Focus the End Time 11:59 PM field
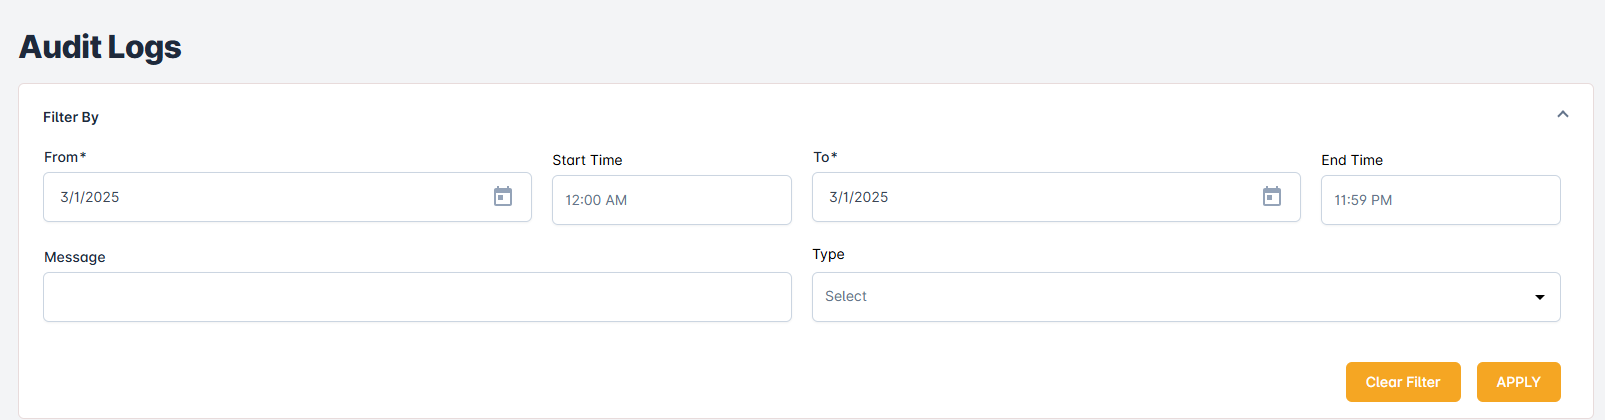Image resolution: width=1605 pixels, height=420 pixels. click(x=1440, y=200)
